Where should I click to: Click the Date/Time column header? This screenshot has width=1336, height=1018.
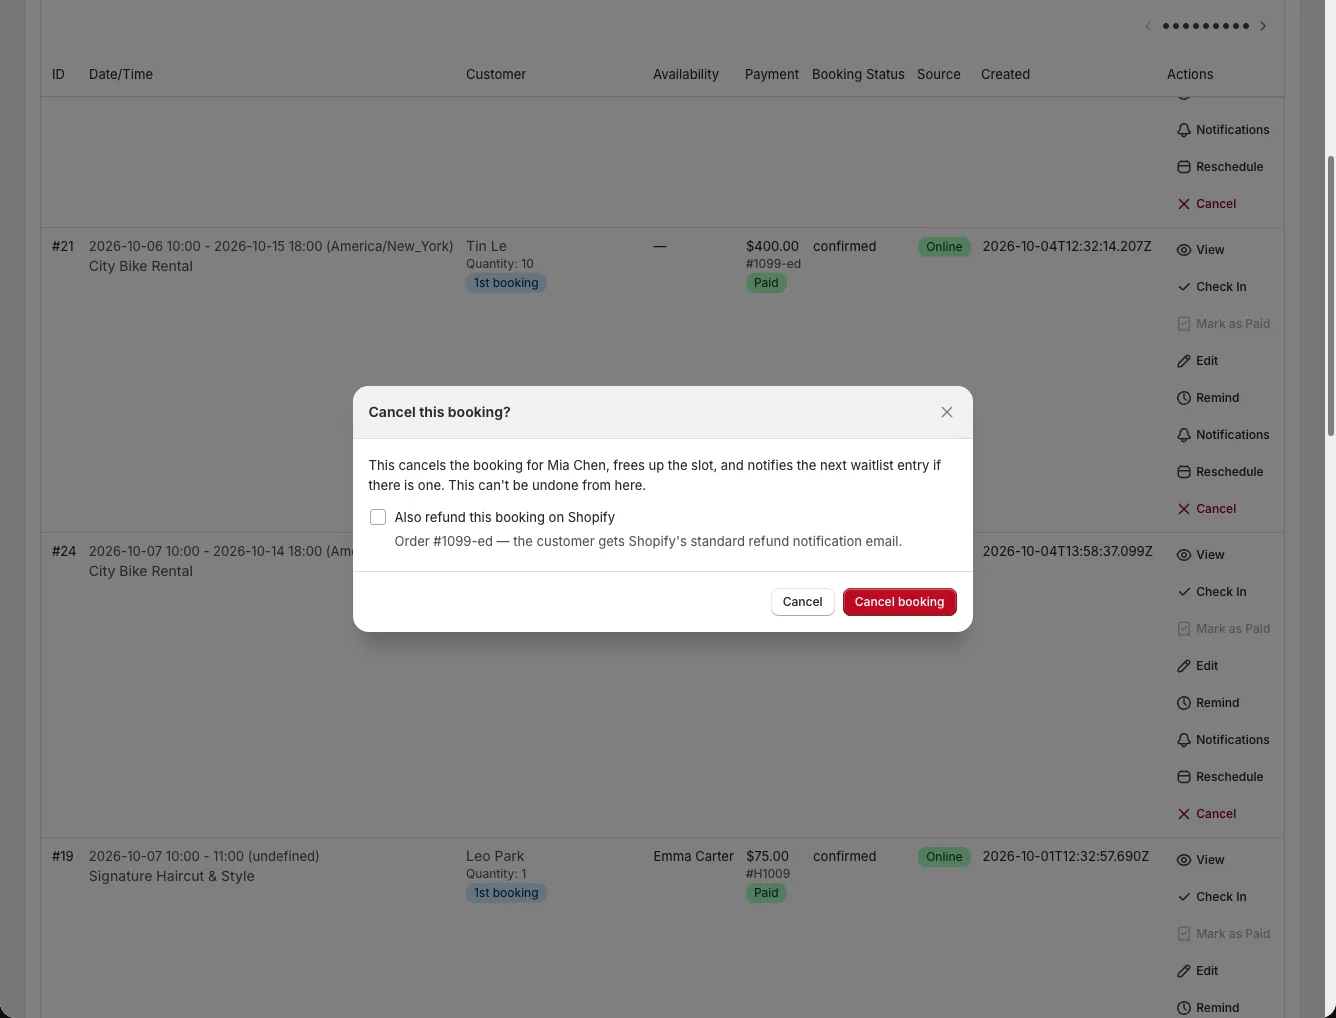121,74
